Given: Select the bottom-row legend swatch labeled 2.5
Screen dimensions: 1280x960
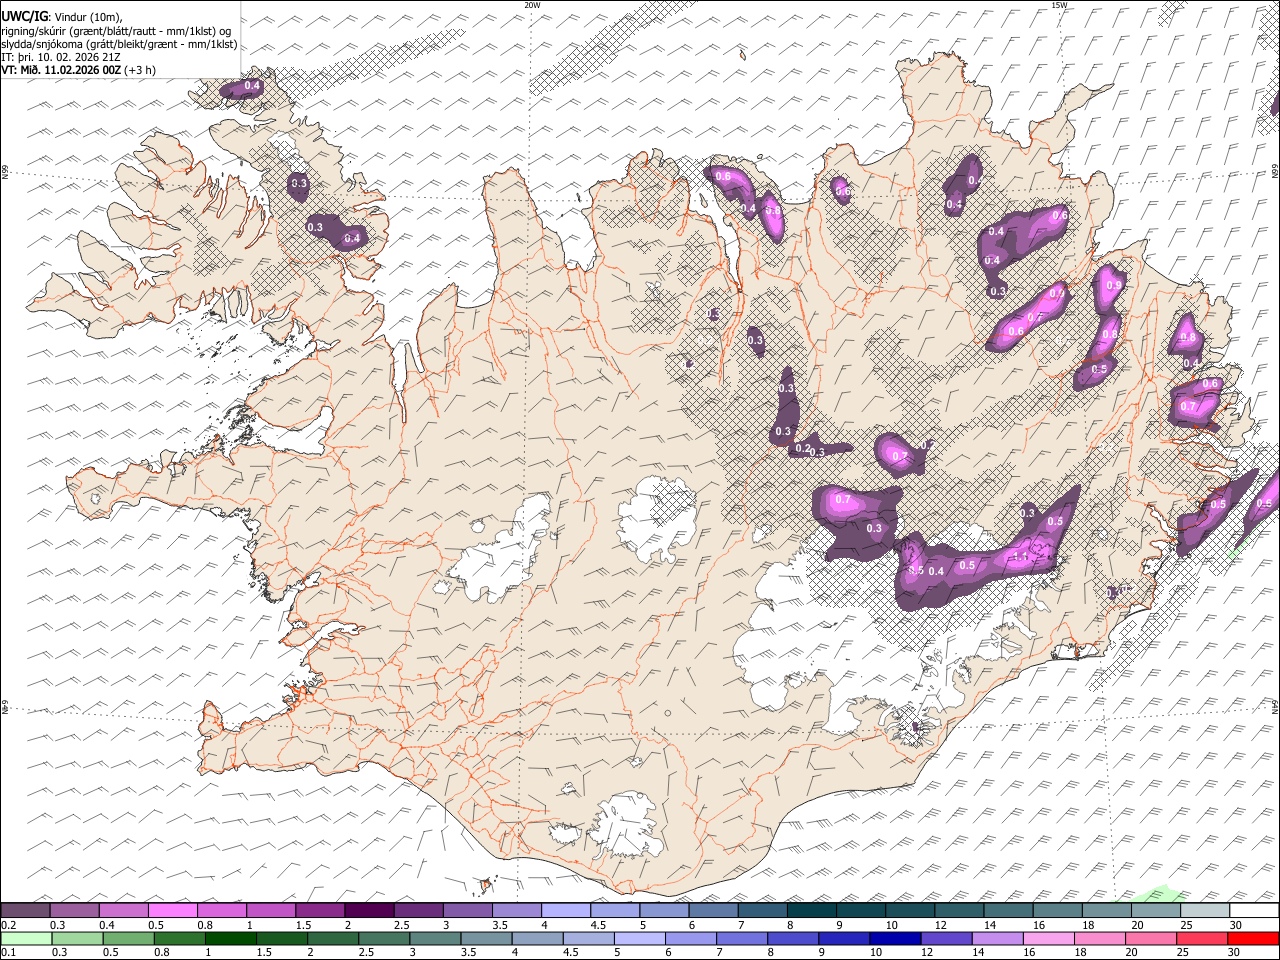Looking at the screenshot, I should pyautogui.click(x=384, y=938).
